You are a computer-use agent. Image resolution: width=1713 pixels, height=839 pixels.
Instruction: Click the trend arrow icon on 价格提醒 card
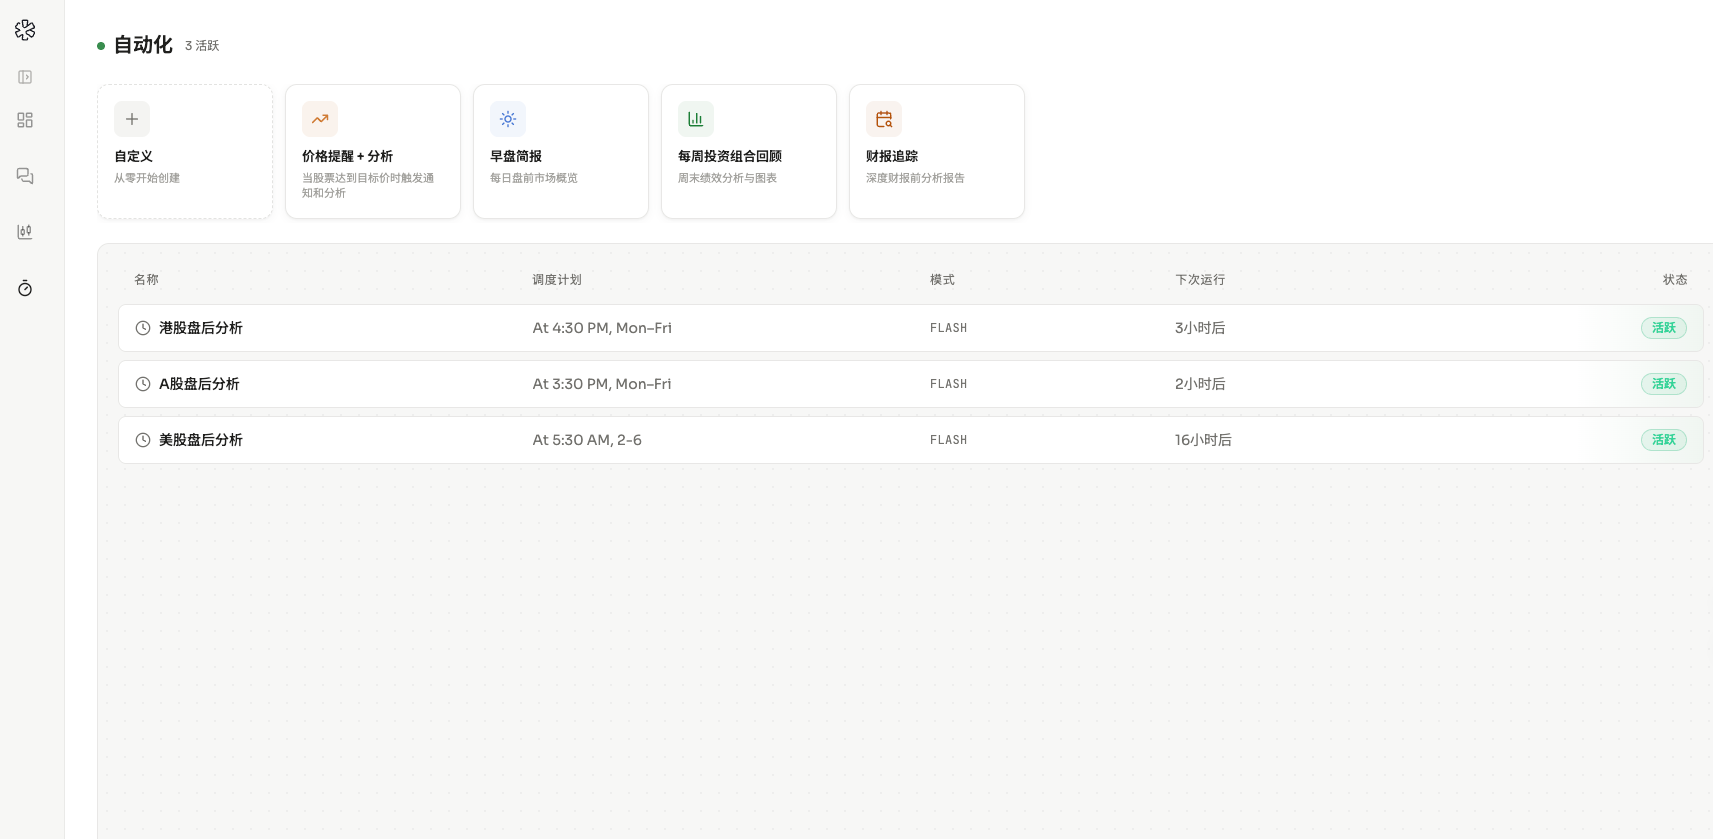320,119
